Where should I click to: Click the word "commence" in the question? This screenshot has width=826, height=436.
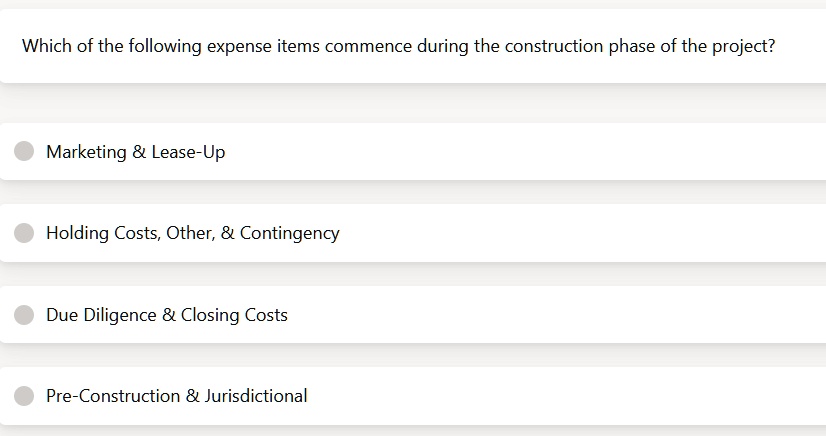[x=368, y=46]
